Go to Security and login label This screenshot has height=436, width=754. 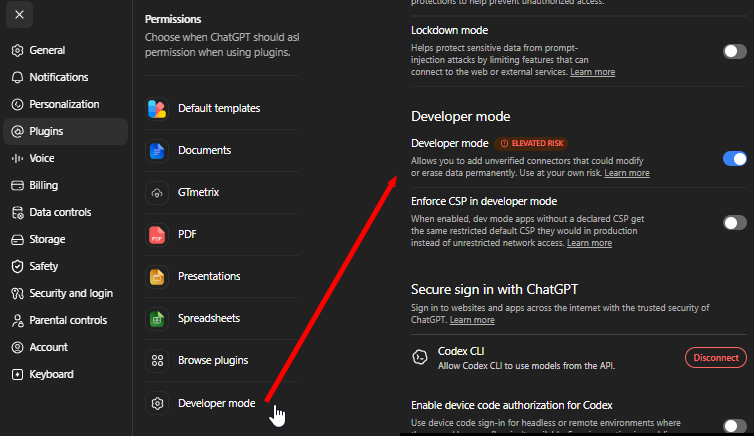[x=71, y=293]
